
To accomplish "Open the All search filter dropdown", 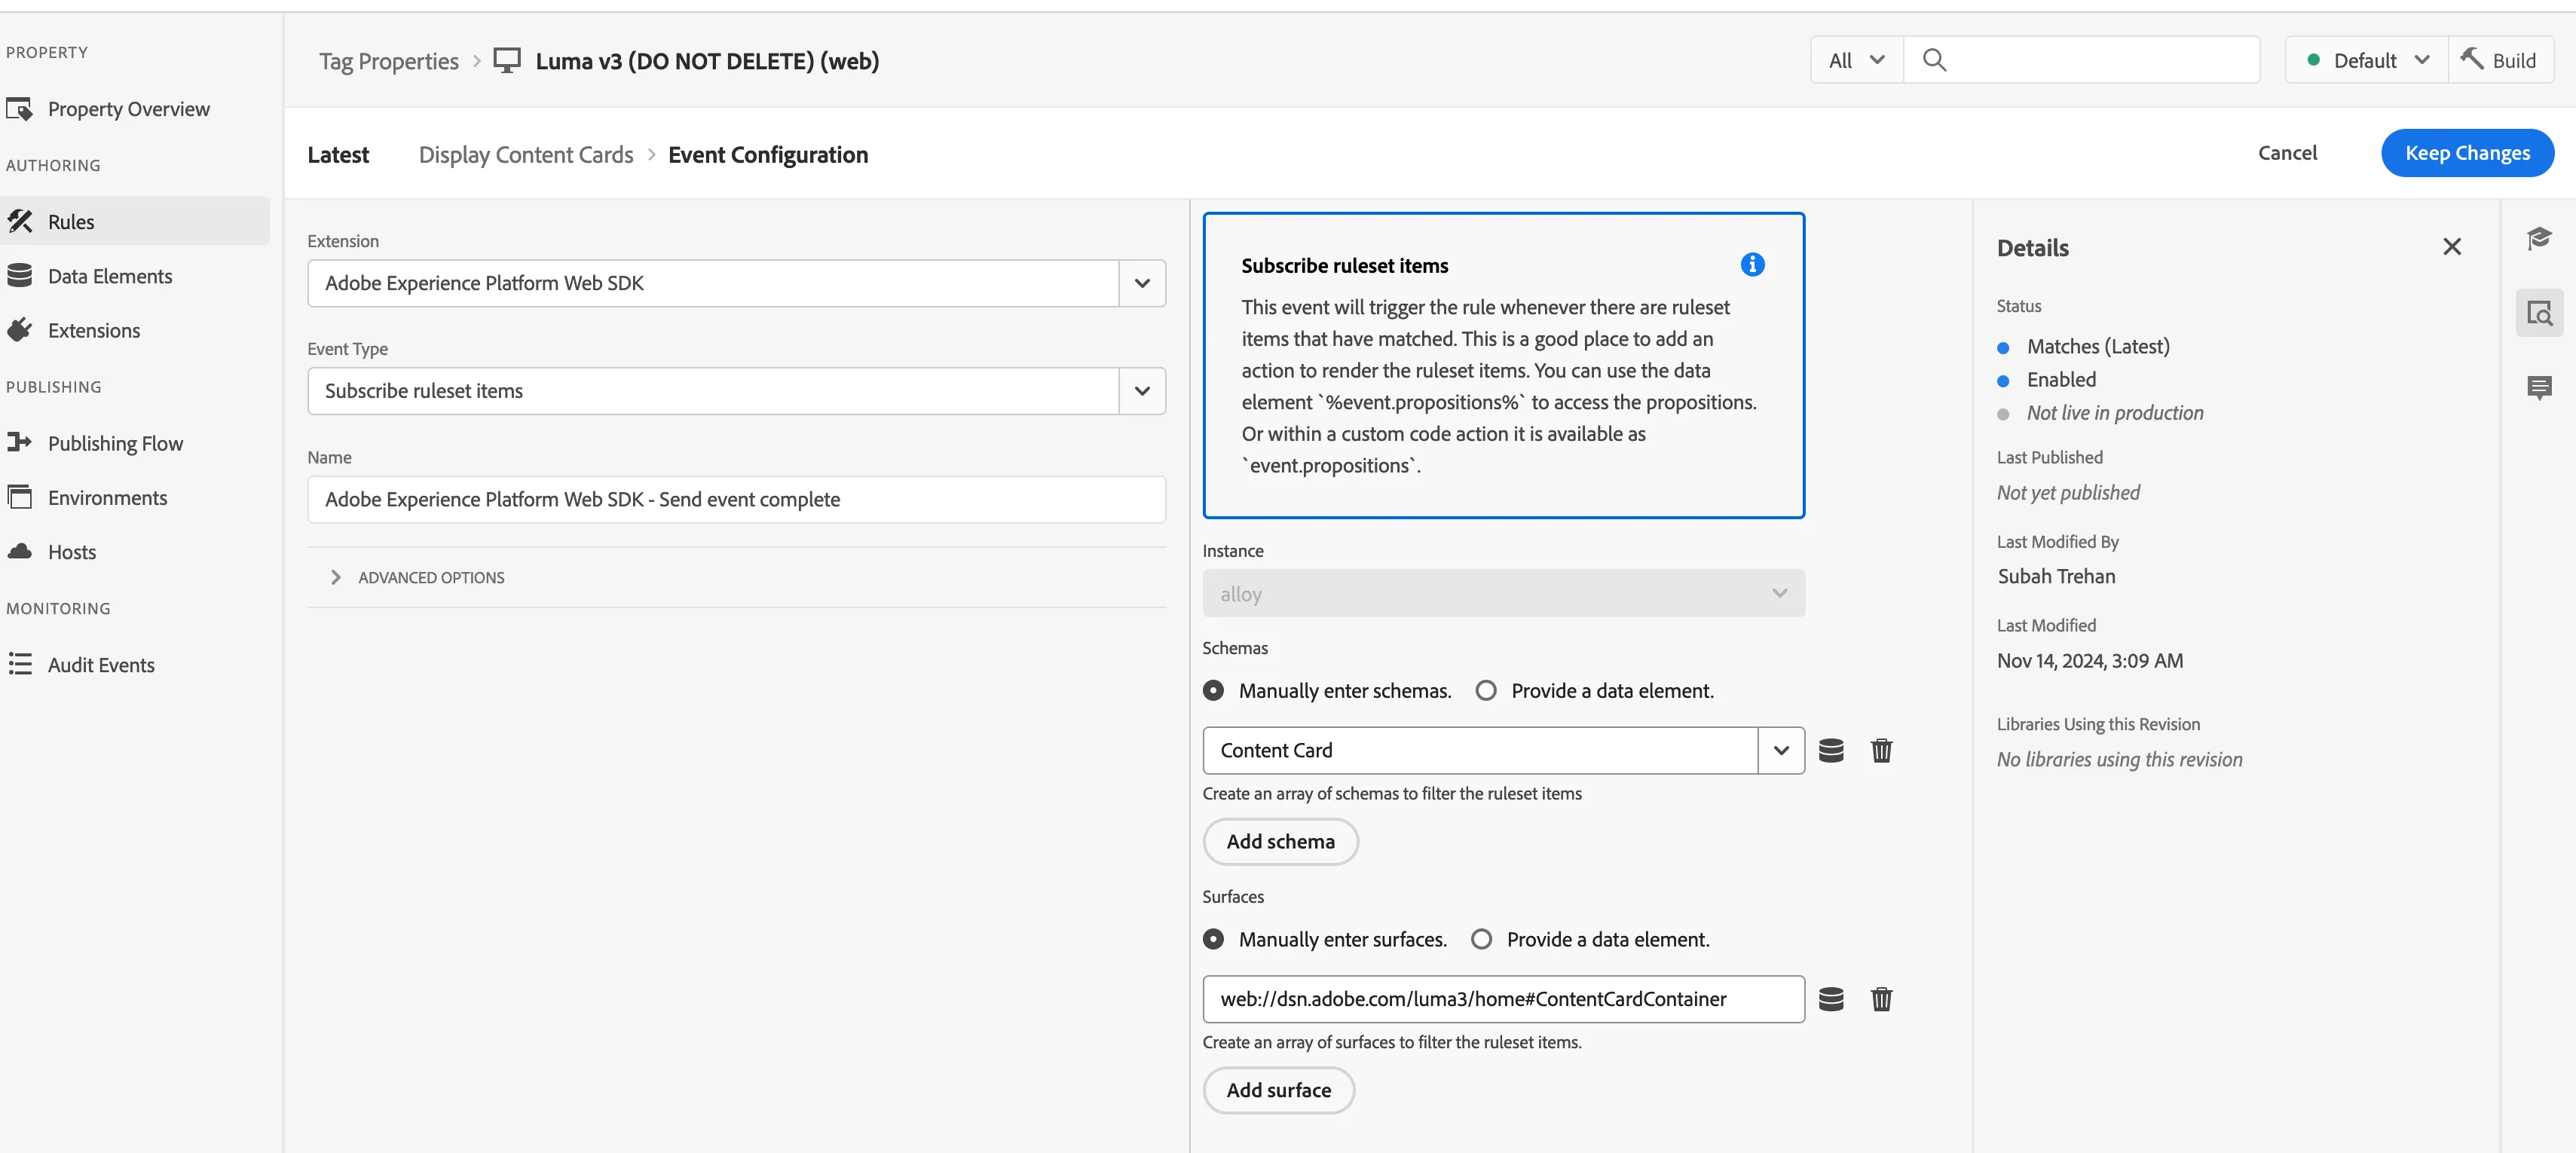I will click(1856, 60).
